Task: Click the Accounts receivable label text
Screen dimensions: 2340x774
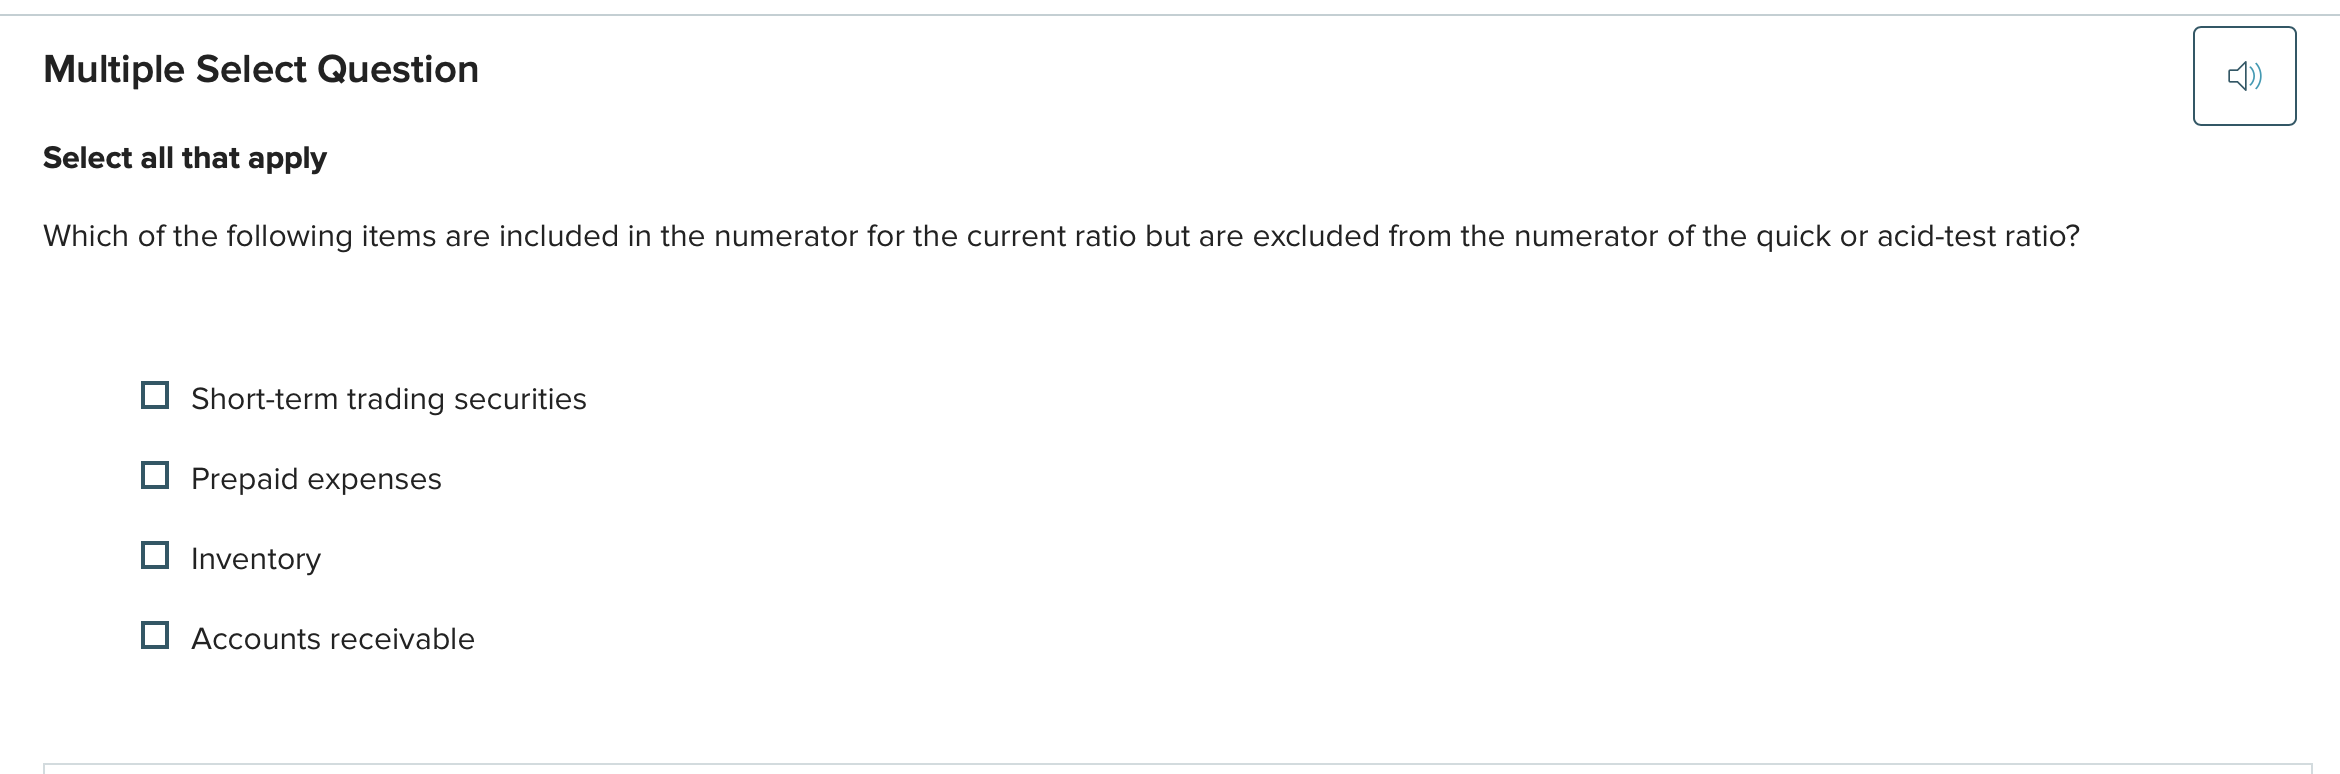Action: pos(332,638)
